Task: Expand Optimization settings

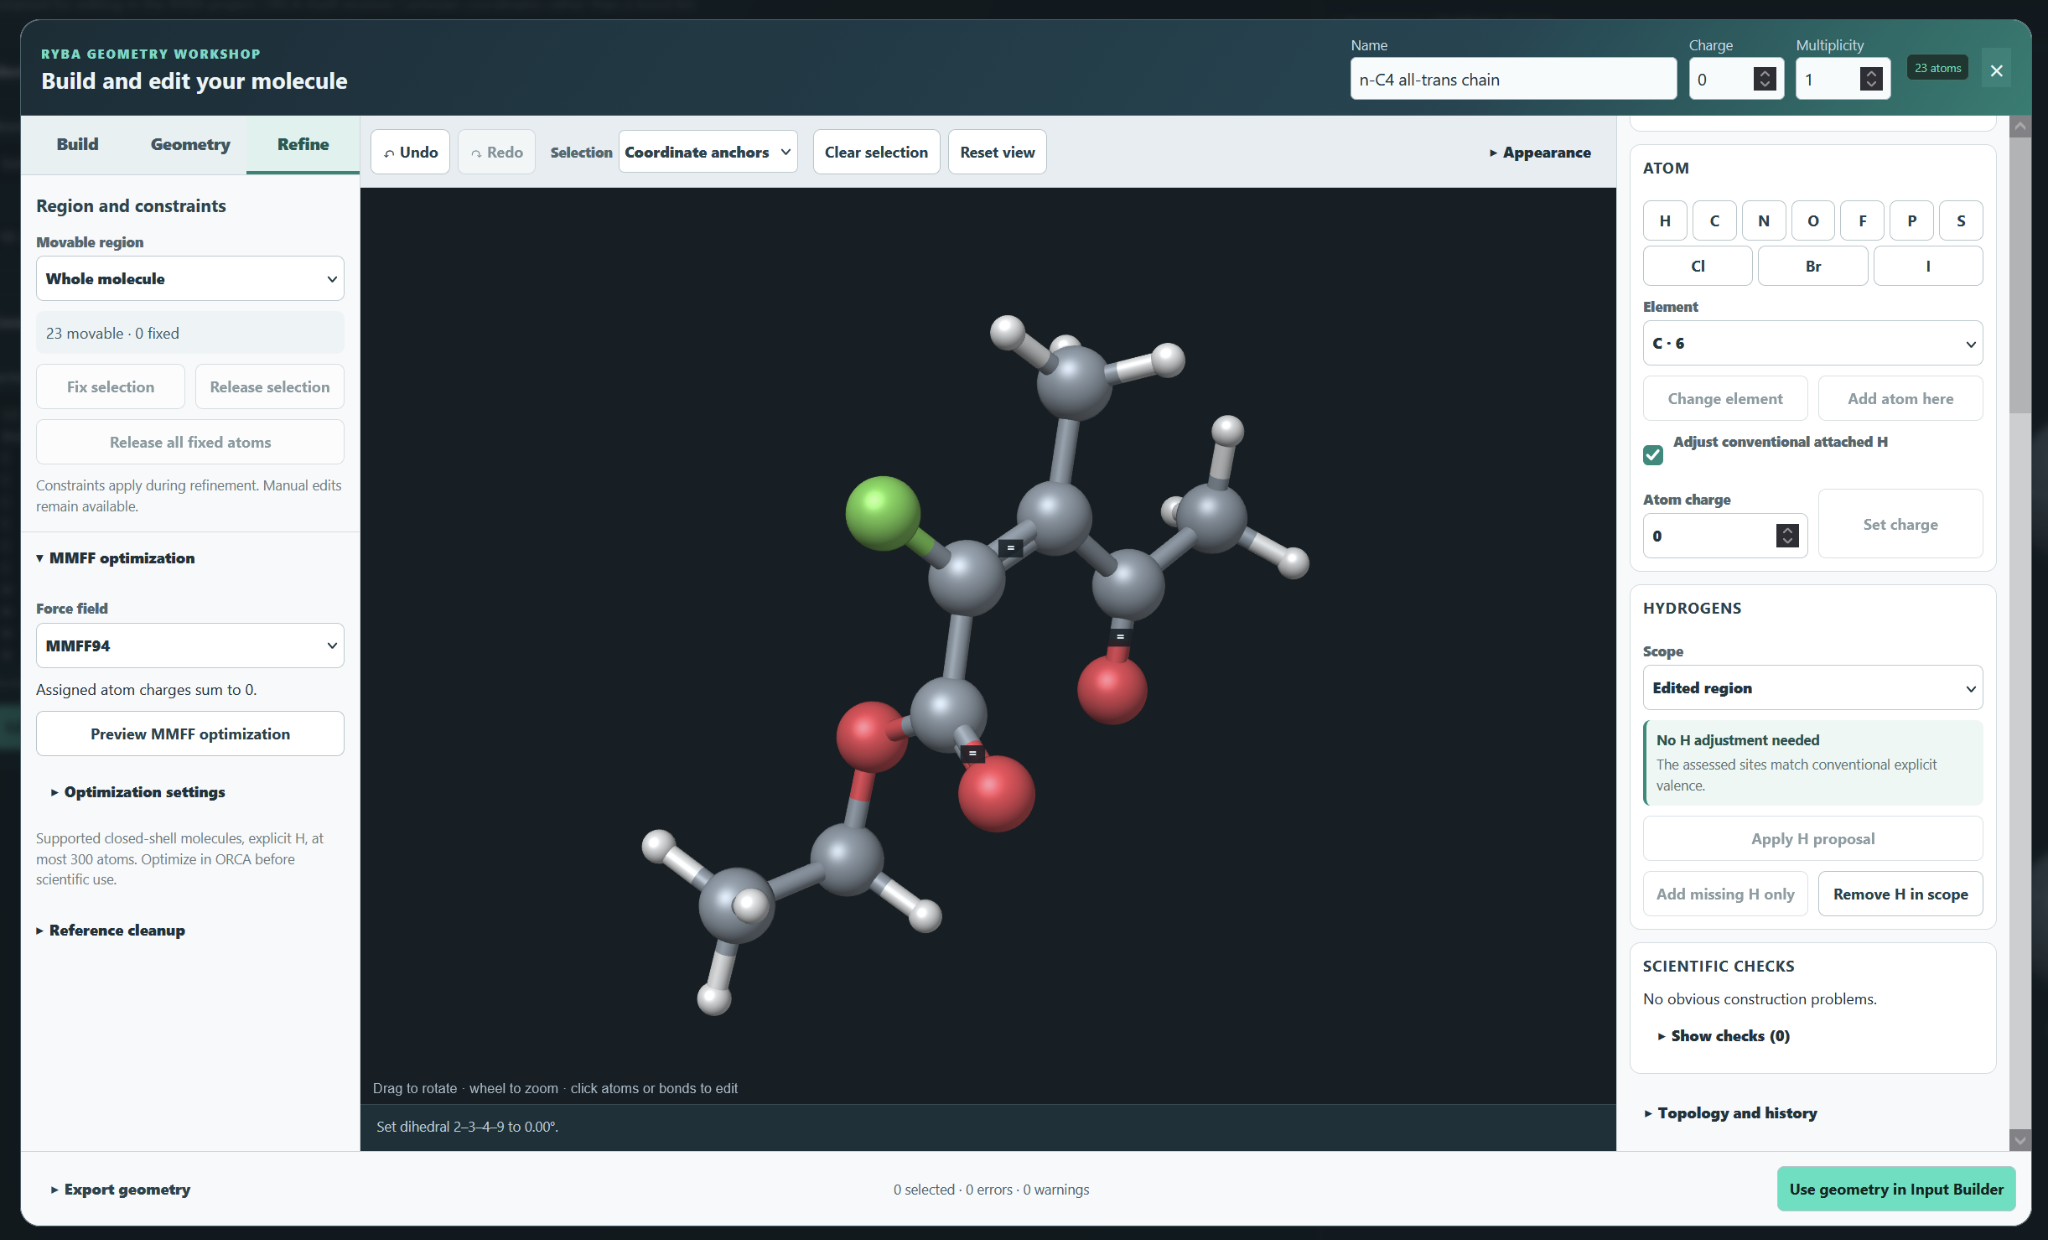Action: pos(138,792)
